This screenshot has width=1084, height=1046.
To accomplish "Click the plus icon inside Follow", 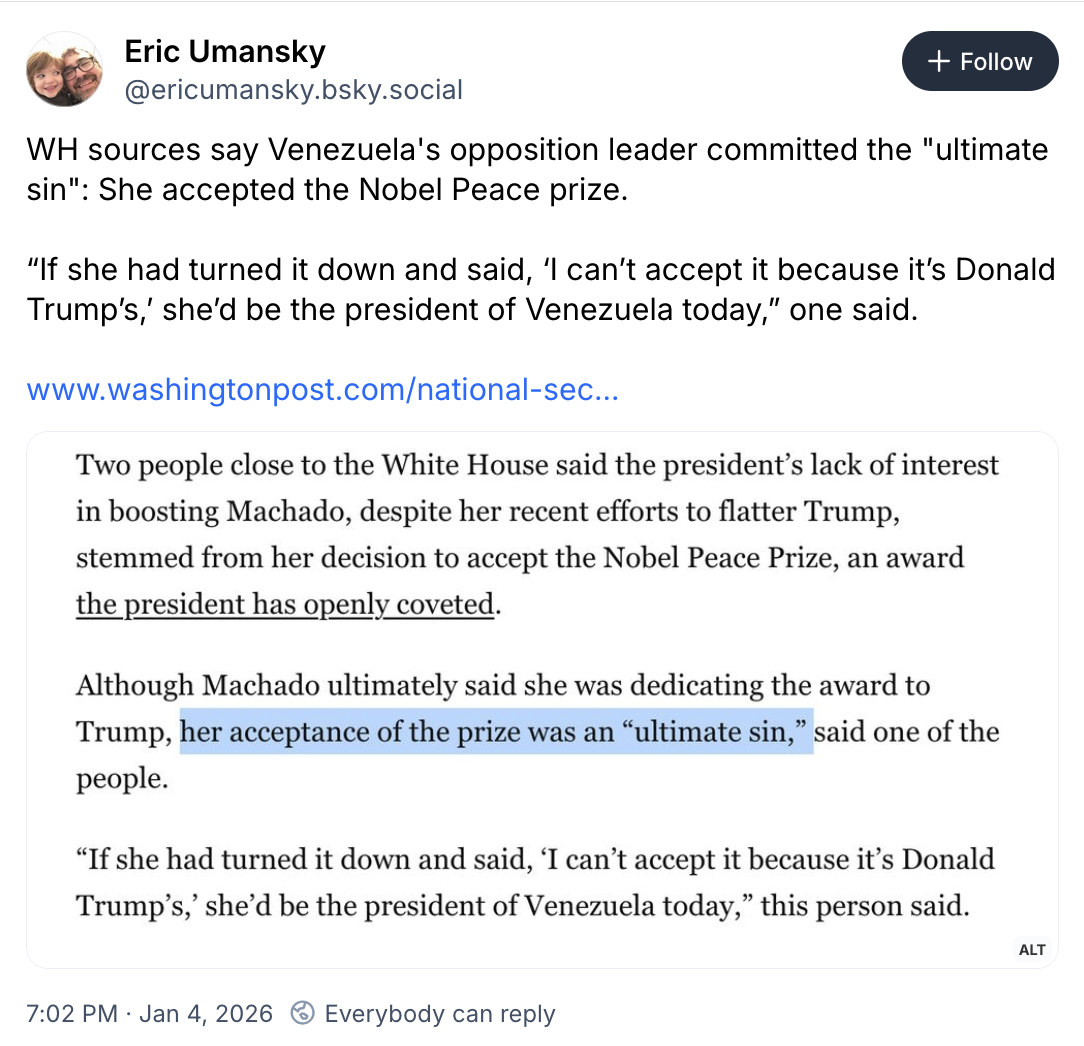I will (938, 61).
